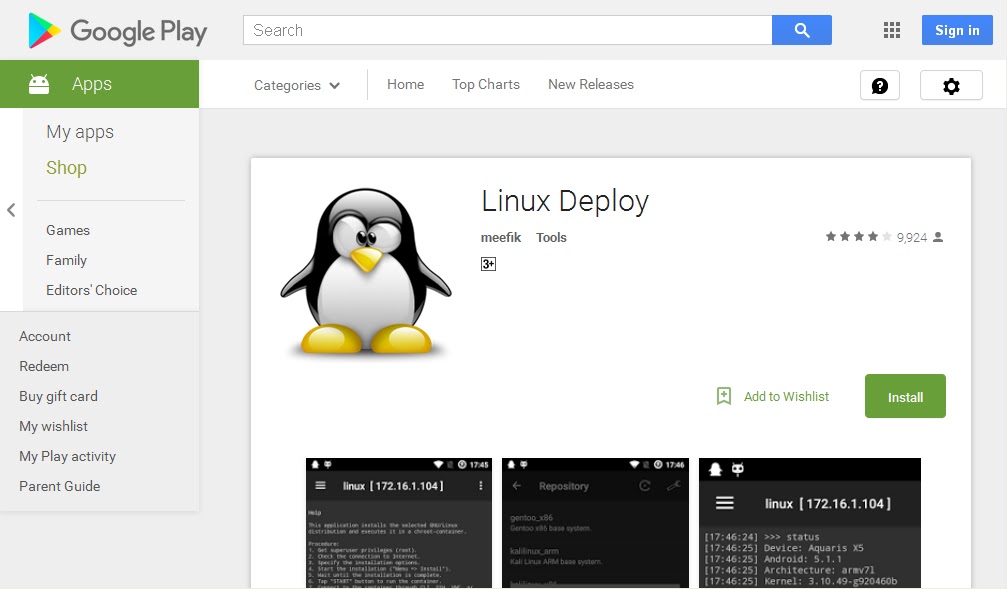Click the Linux Deploy app title
The image size is (1007, 589).
(x=565, y=201)
